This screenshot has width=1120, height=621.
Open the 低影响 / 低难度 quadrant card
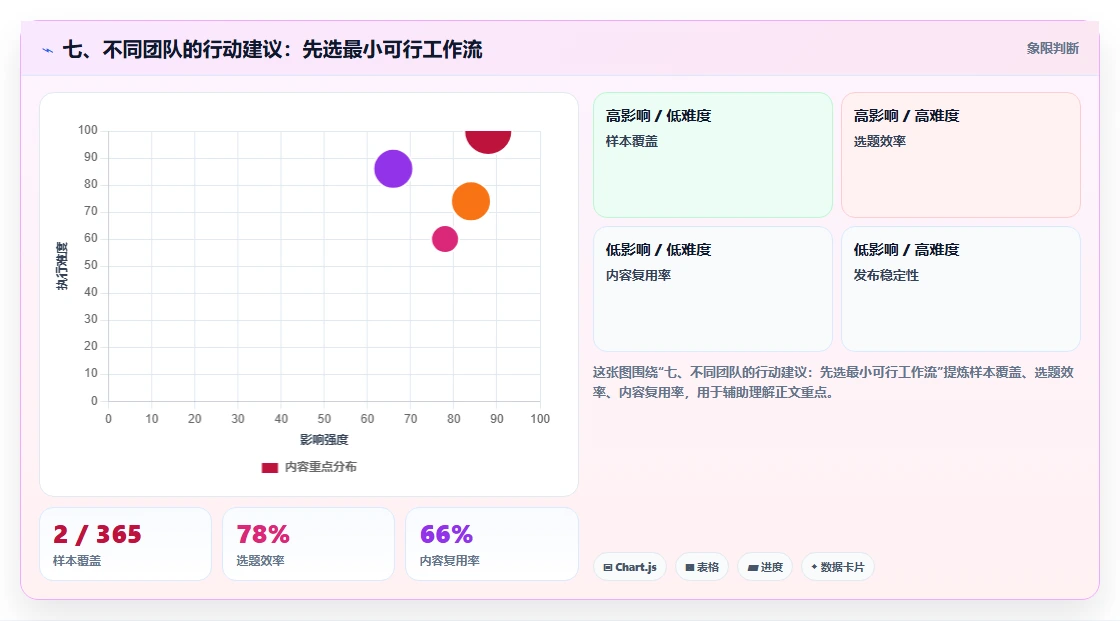pyautogui.click(x=713, y=289)
